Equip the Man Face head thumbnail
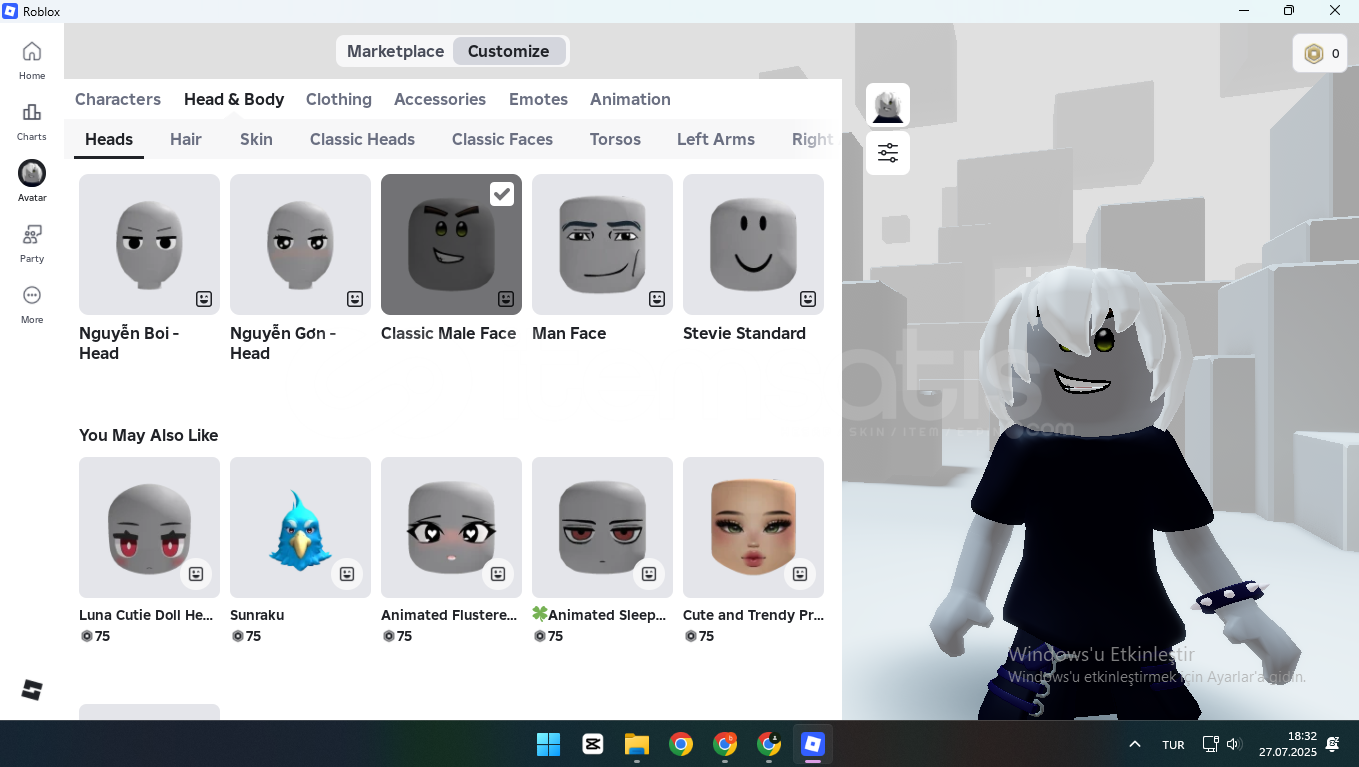The width and height of the screenshot is (1359, 767). click(x=602, y=244)
